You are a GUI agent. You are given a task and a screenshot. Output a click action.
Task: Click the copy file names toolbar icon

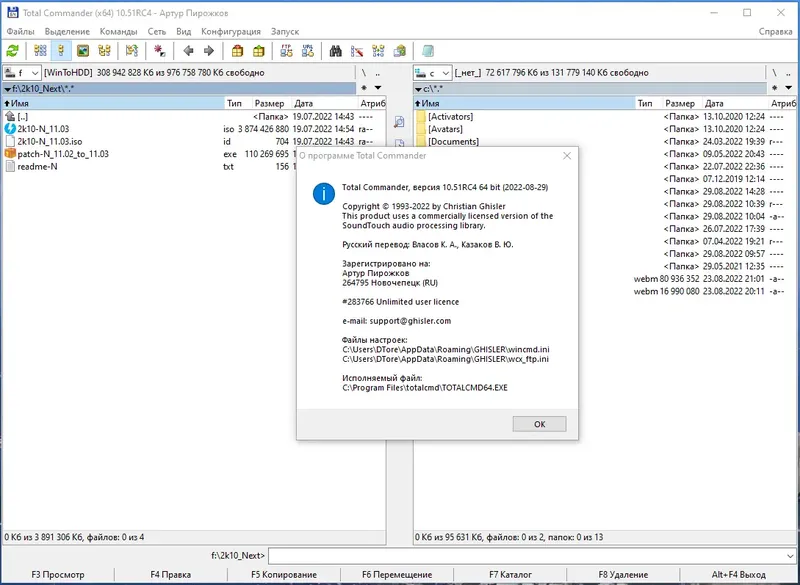[400, 51]
